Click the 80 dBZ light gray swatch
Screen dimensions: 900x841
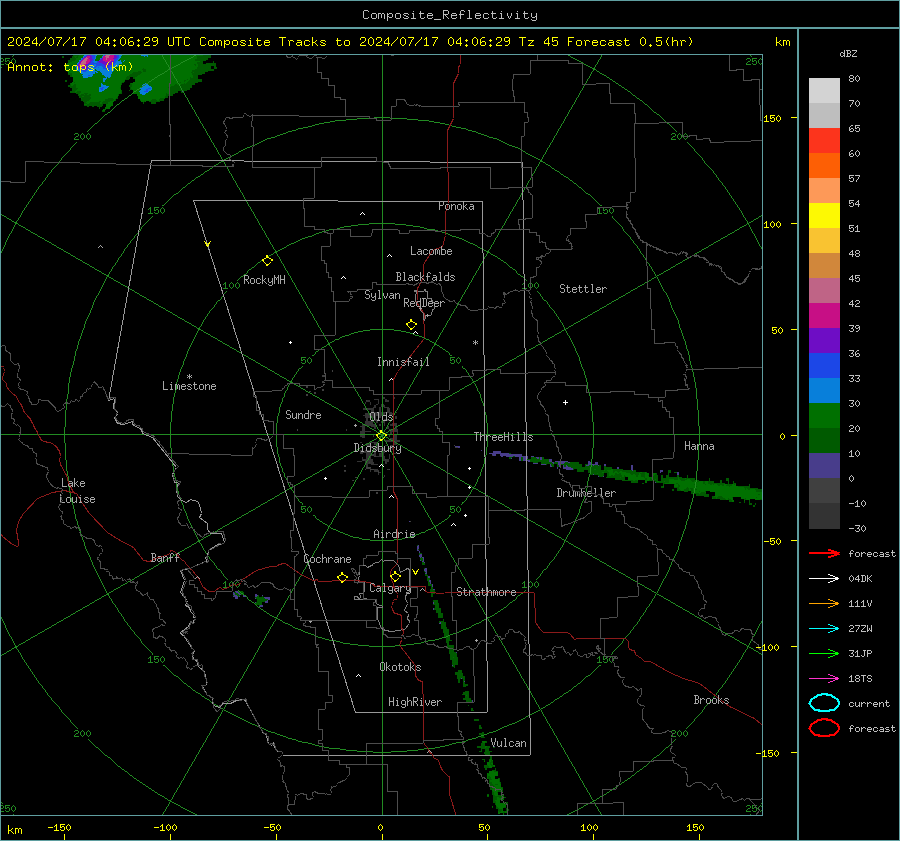tap(824, 91)
